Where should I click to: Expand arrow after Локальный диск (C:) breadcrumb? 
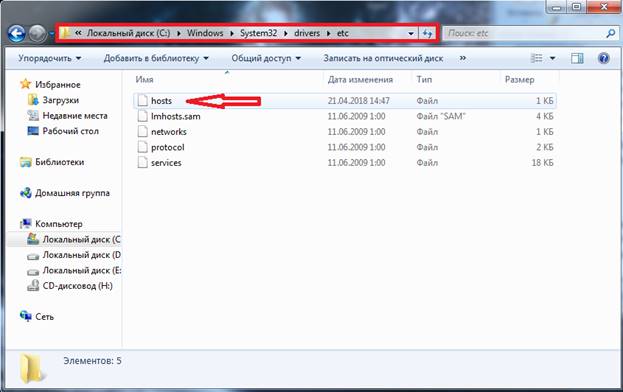point(179,33)
